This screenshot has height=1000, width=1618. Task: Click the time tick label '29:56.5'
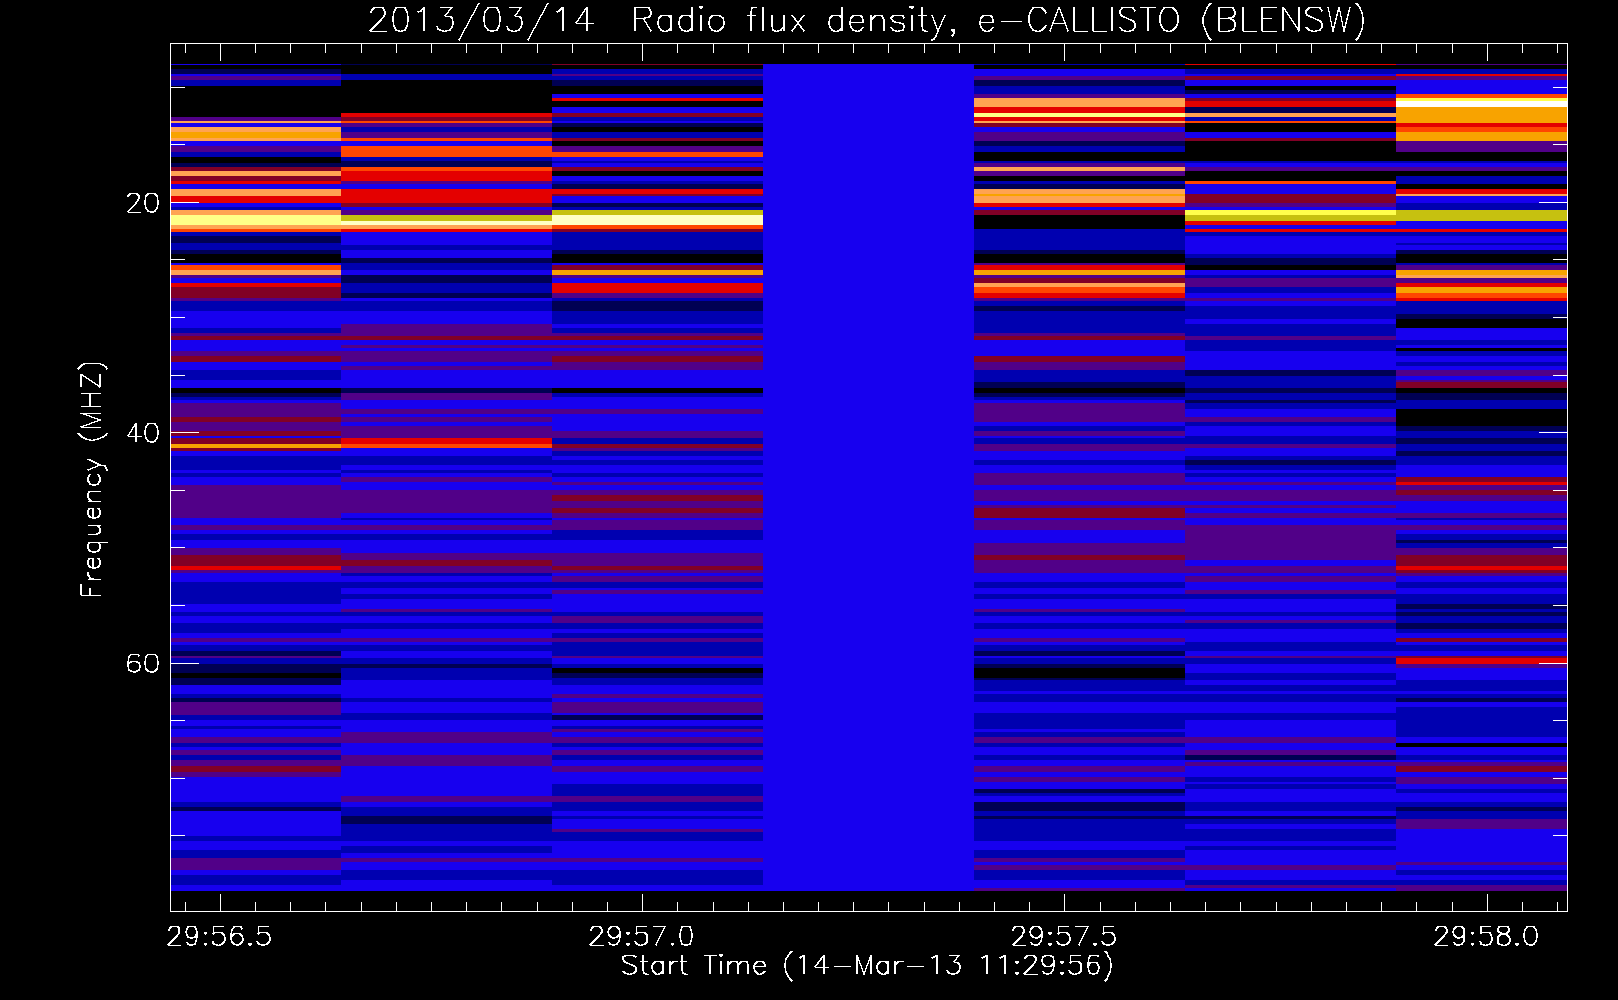tap(219, 936)
